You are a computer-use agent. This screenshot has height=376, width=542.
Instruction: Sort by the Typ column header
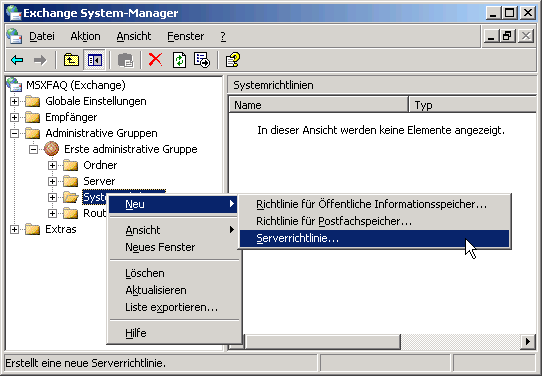click(x=473, y=105)
